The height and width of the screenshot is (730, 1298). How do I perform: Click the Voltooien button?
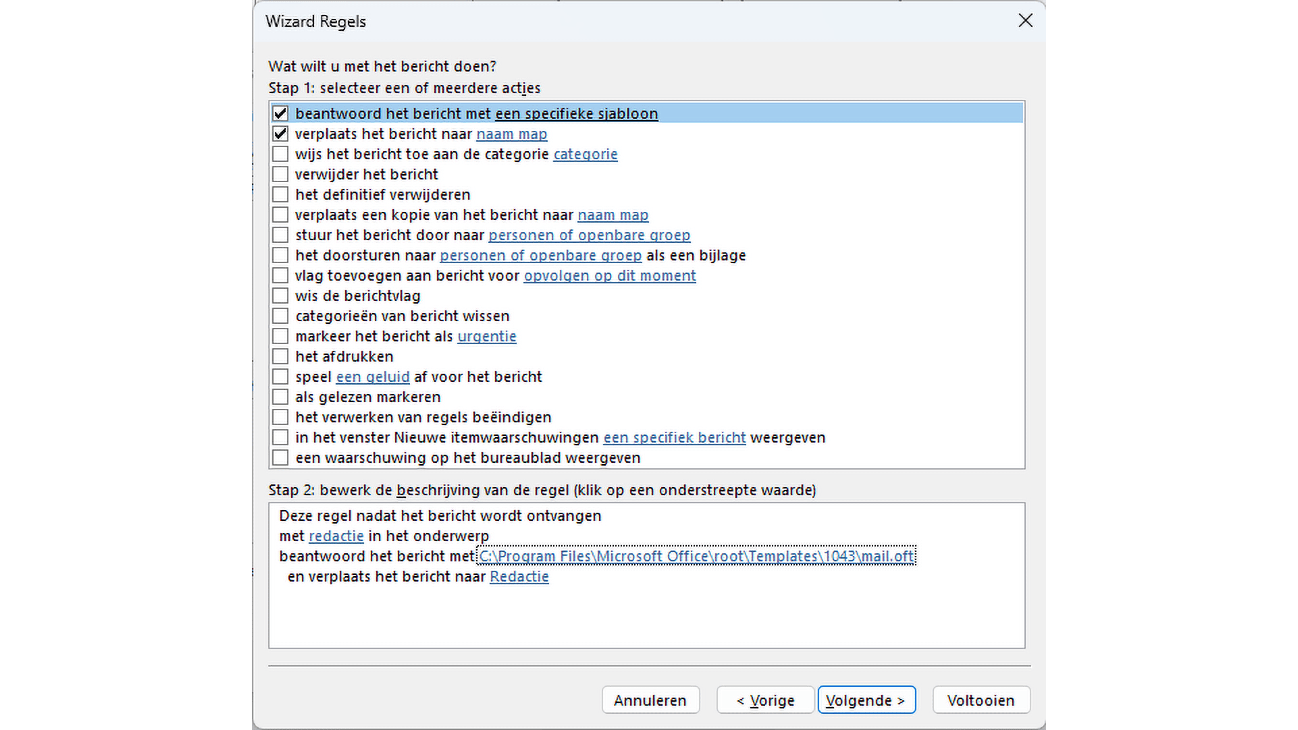point(981,700)
